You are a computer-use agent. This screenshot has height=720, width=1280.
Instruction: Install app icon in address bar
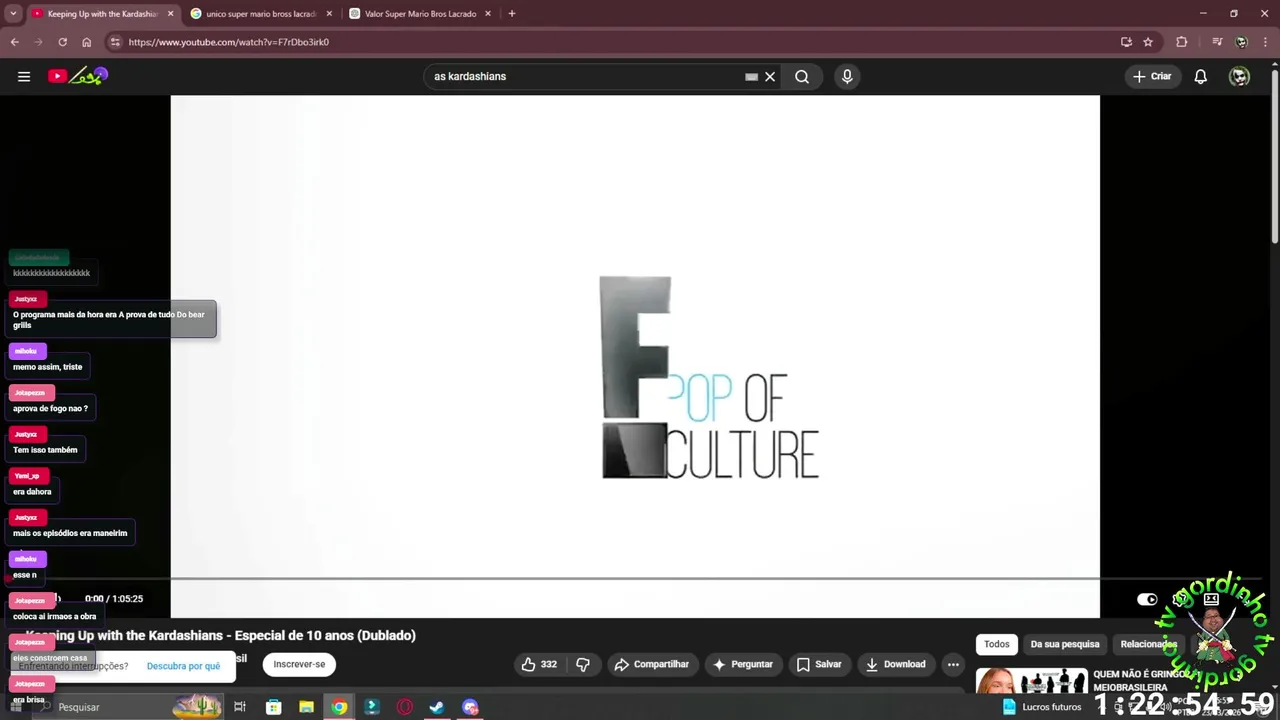pos(1126,42)
